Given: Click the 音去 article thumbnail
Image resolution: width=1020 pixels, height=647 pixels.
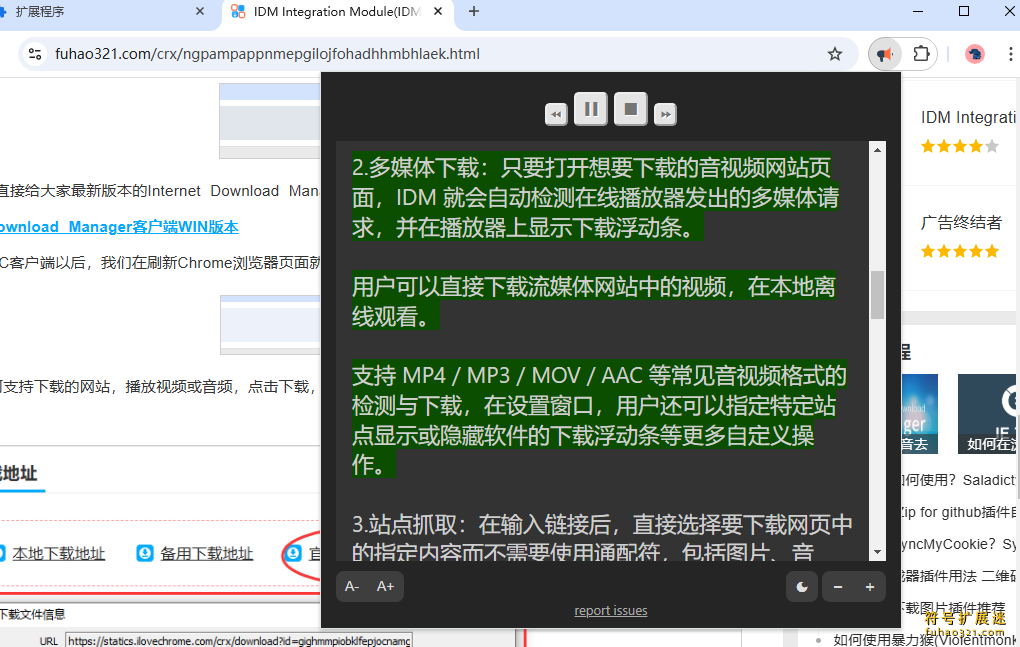Looking at the screenshot, I should [x=919, y=414].
